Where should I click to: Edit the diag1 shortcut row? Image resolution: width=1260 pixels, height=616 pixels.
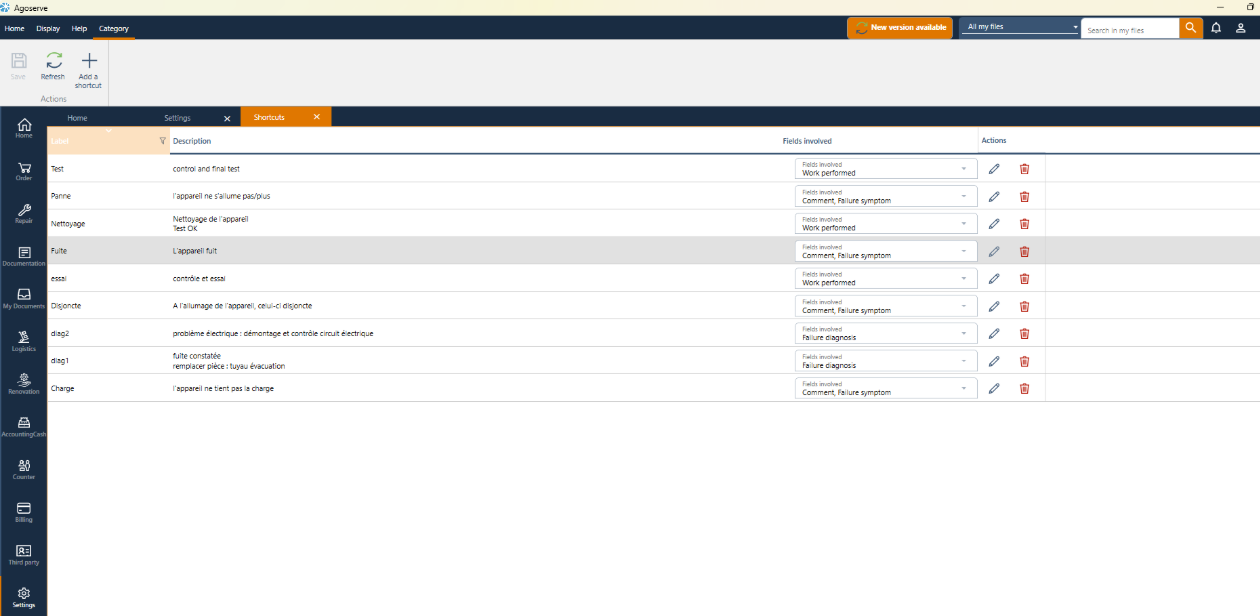pos(994,361)
